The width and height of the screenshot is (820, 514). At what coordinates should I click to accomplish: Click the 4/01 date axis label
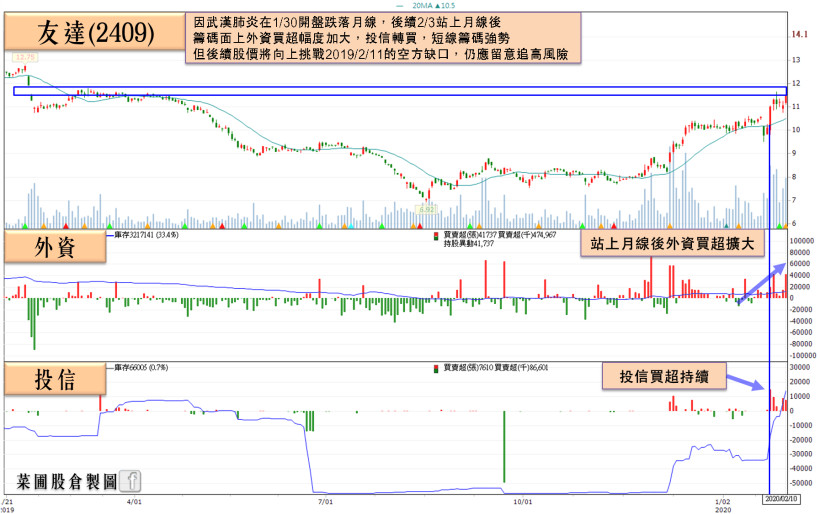pos(134,501)
